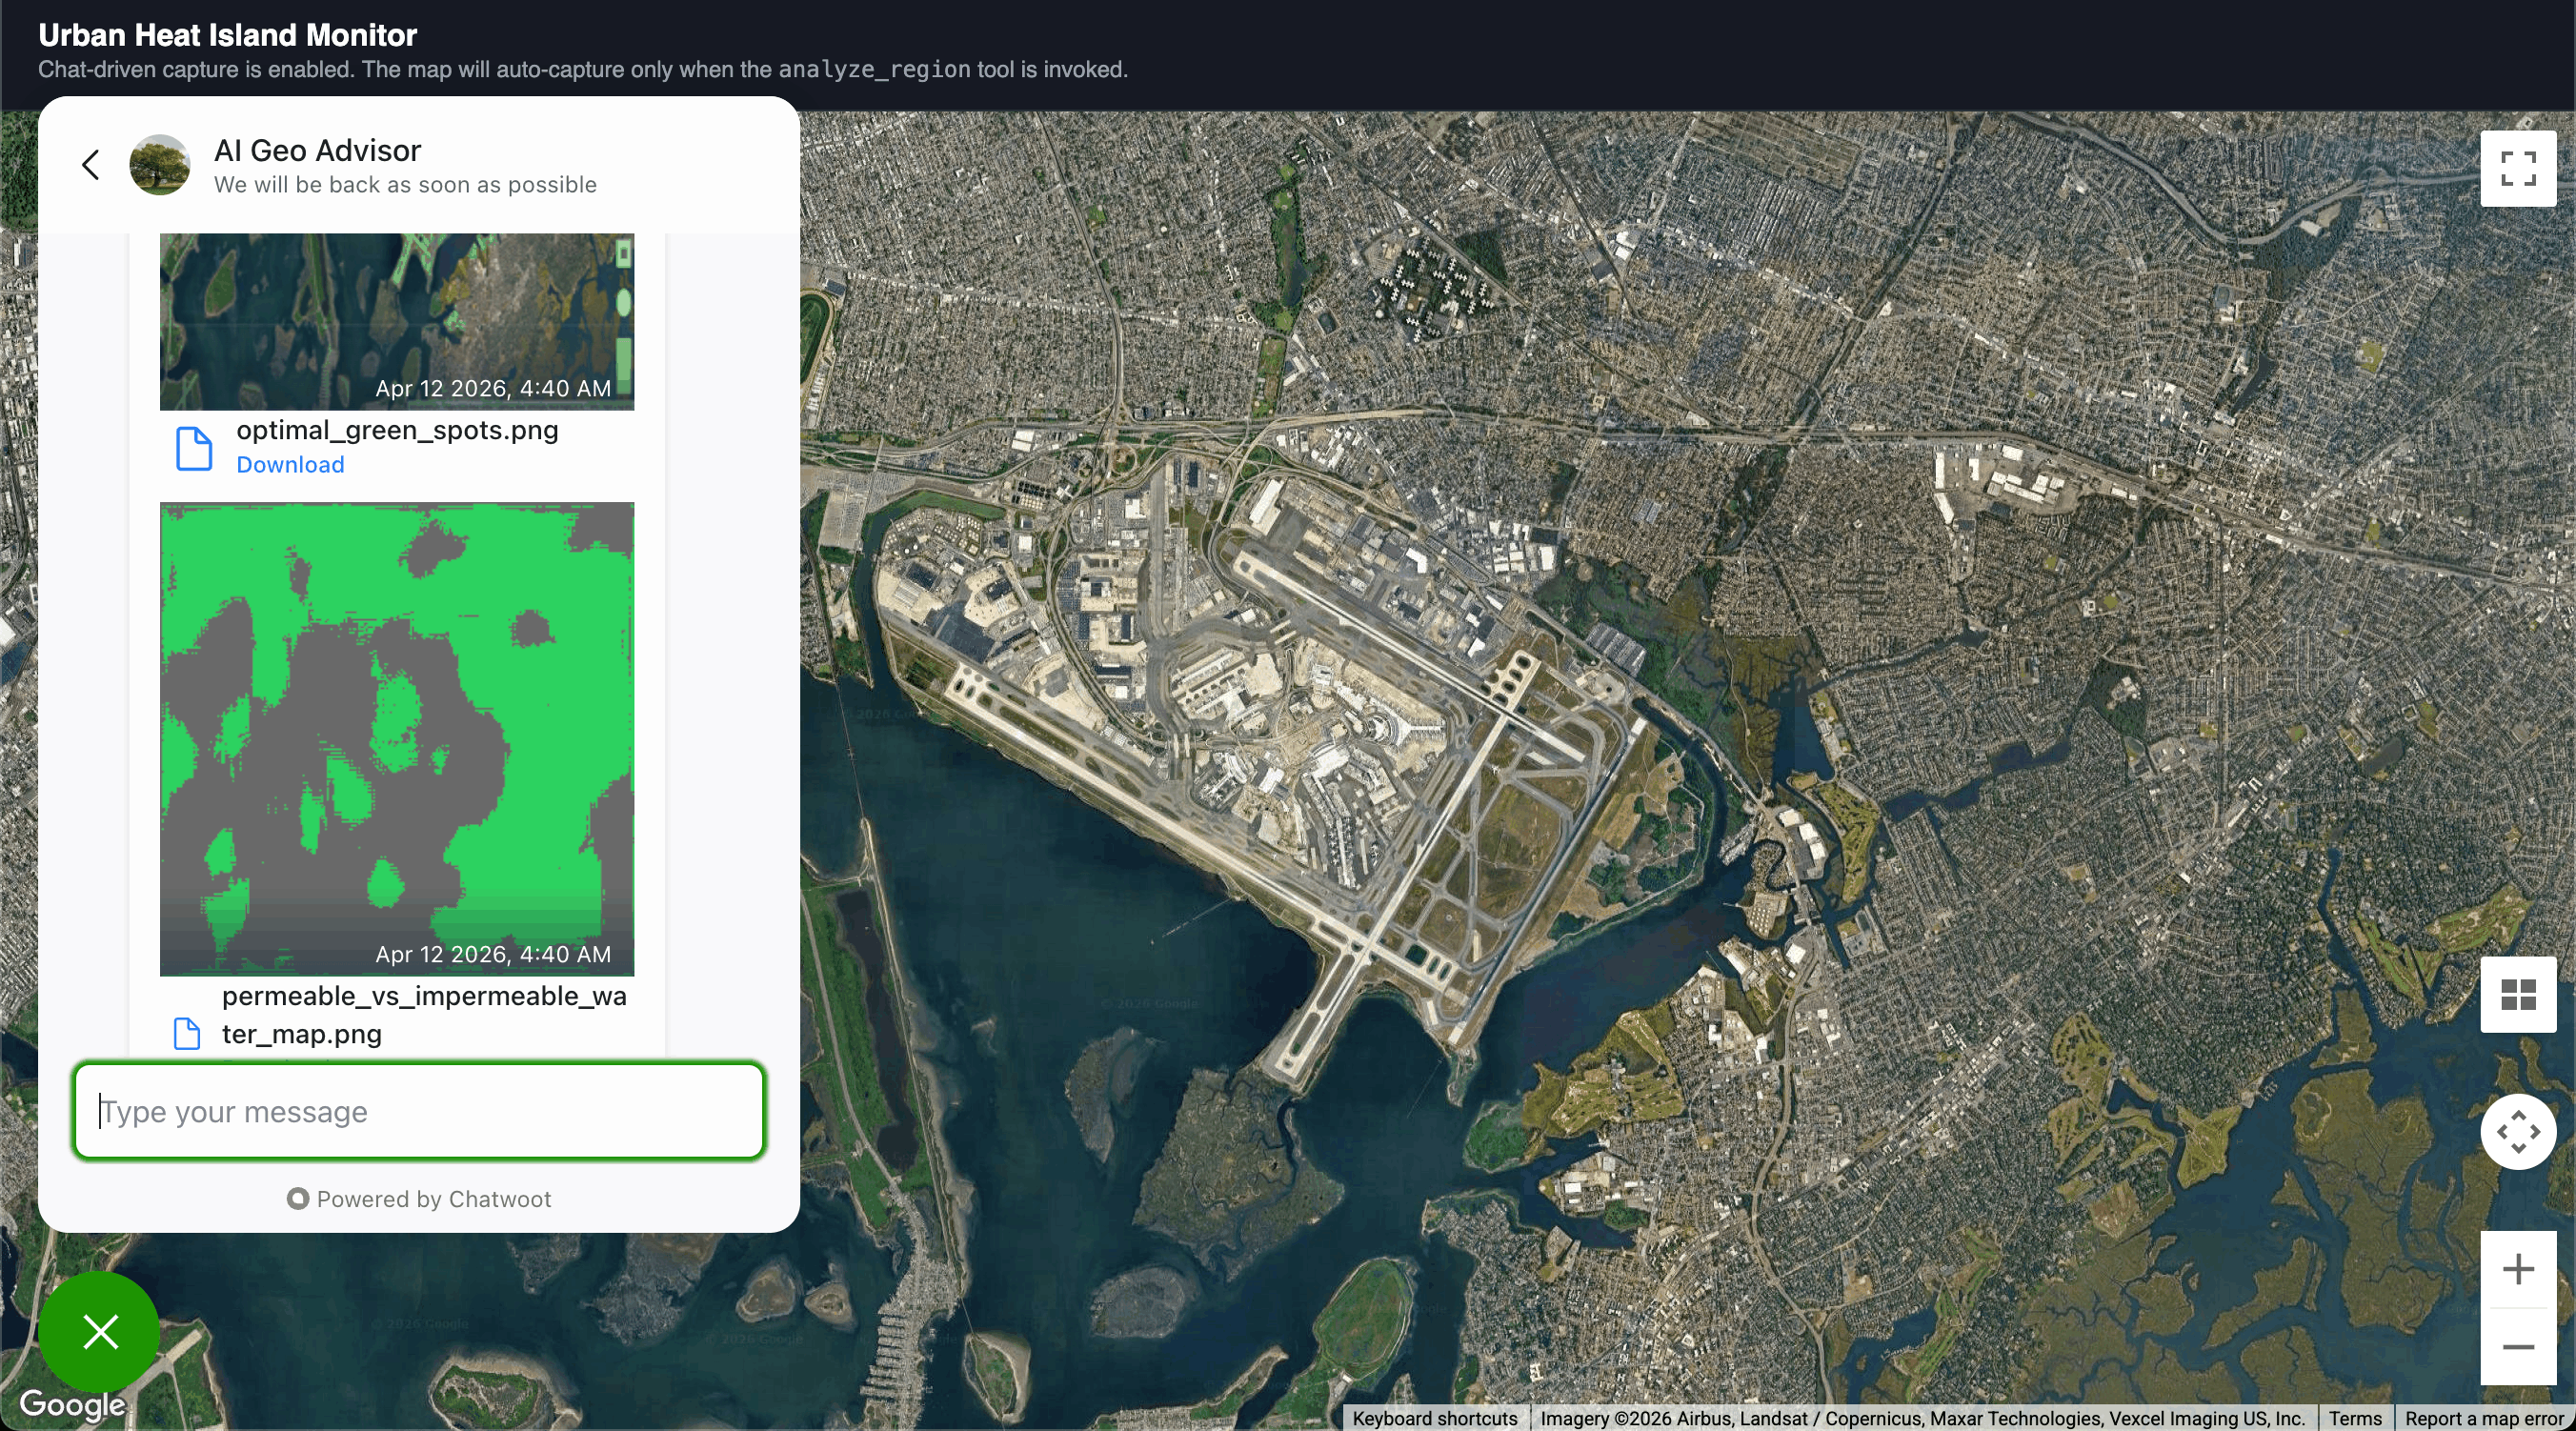The width and height of the screenshot is (2576, 1431).
Task: Focus the Type your message field
Action: 418,1111
